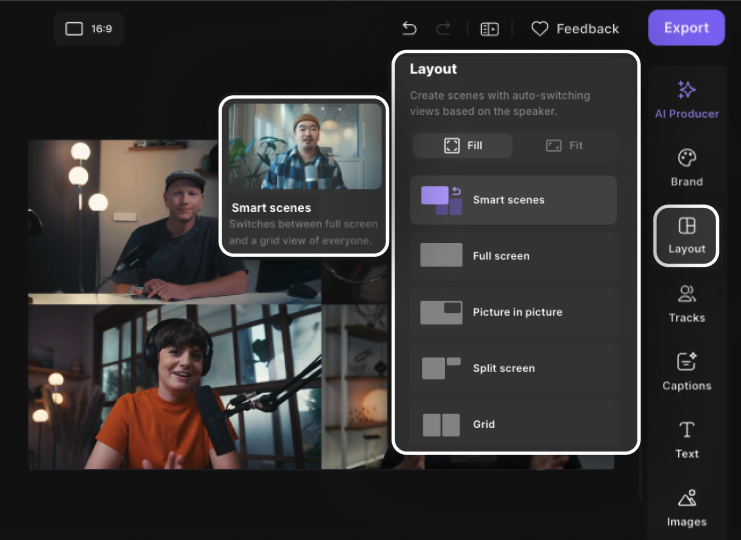Click the redo arrow icon
This screenshot has height=540, width=741.
[443, 29]
